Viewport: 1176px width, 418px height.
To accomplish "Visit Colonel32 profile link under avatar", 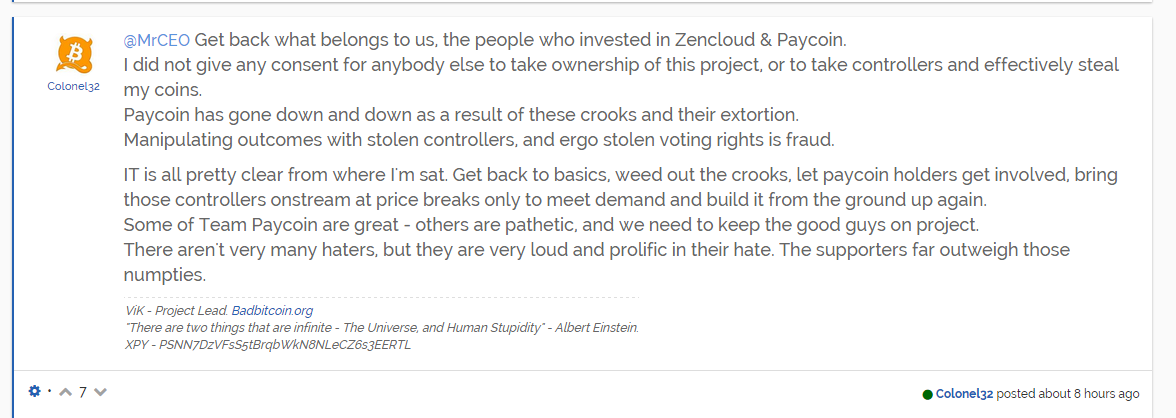I will coord(74,86).
